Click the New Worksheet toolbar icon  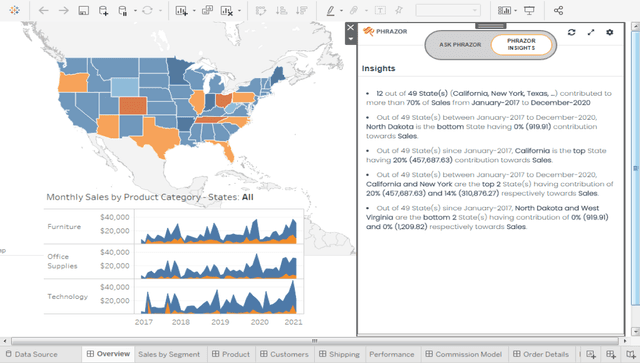(181, 11)
